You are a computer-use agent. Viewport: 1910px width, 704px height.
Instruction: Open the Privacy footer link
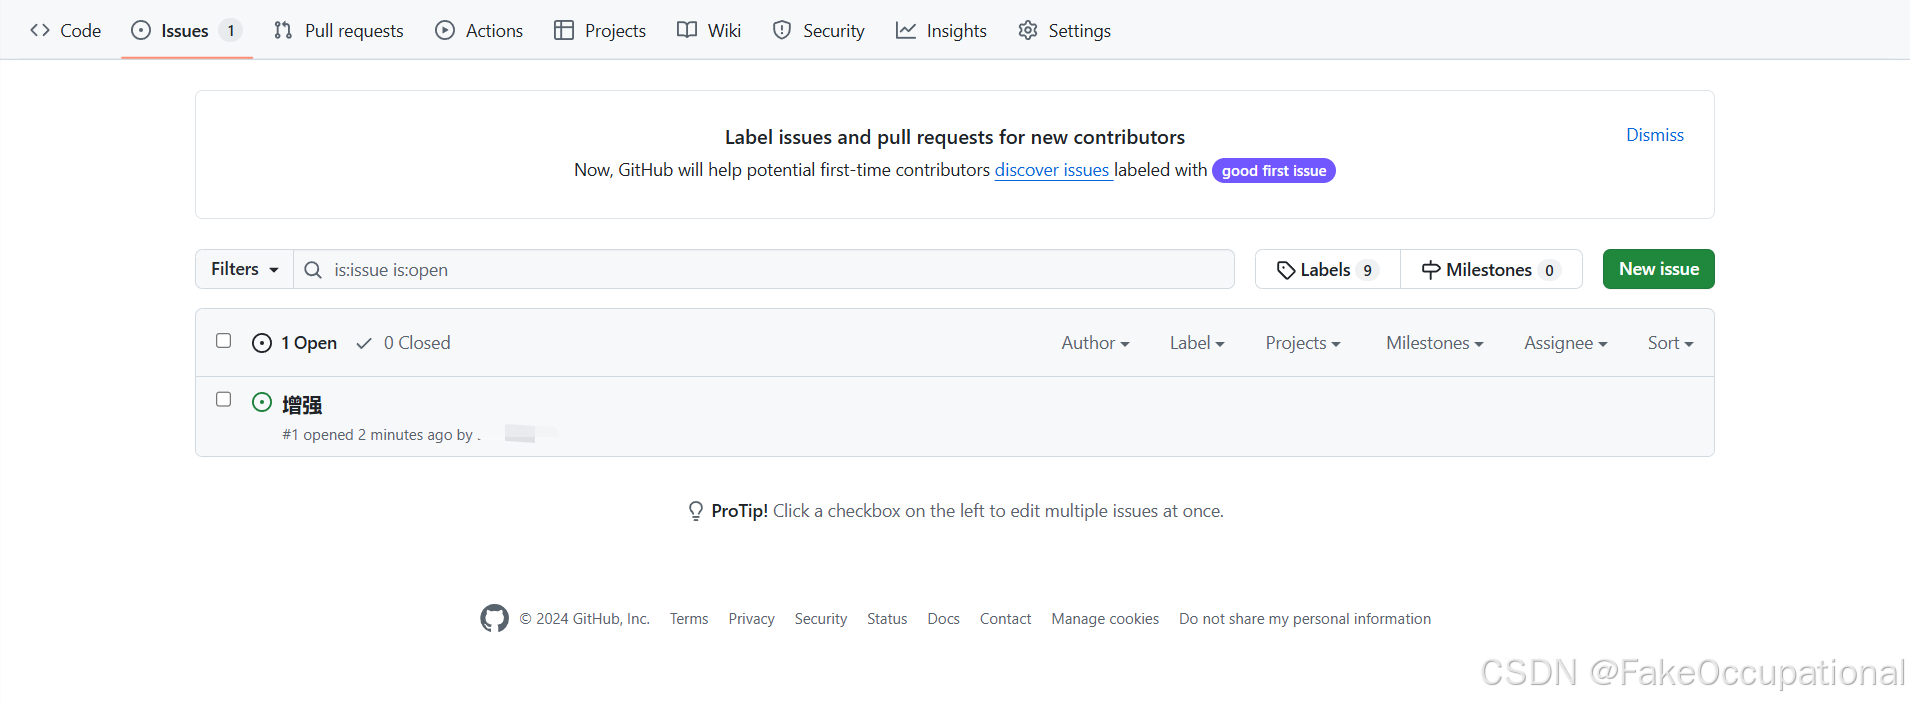(751, 619)
